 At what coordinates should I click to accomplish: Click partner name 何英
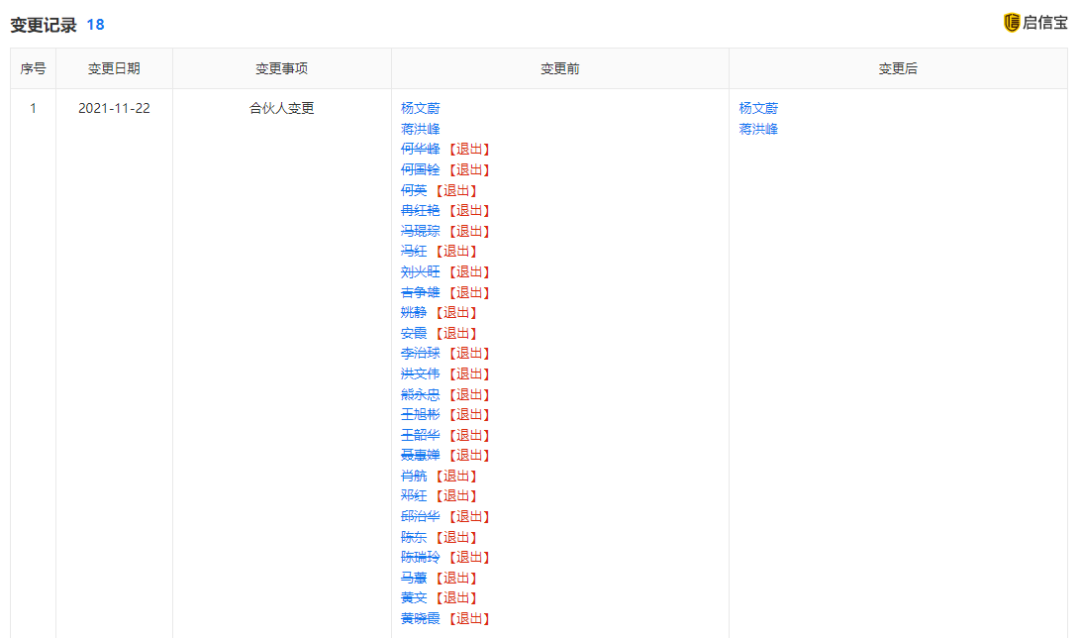coord(414,190)
